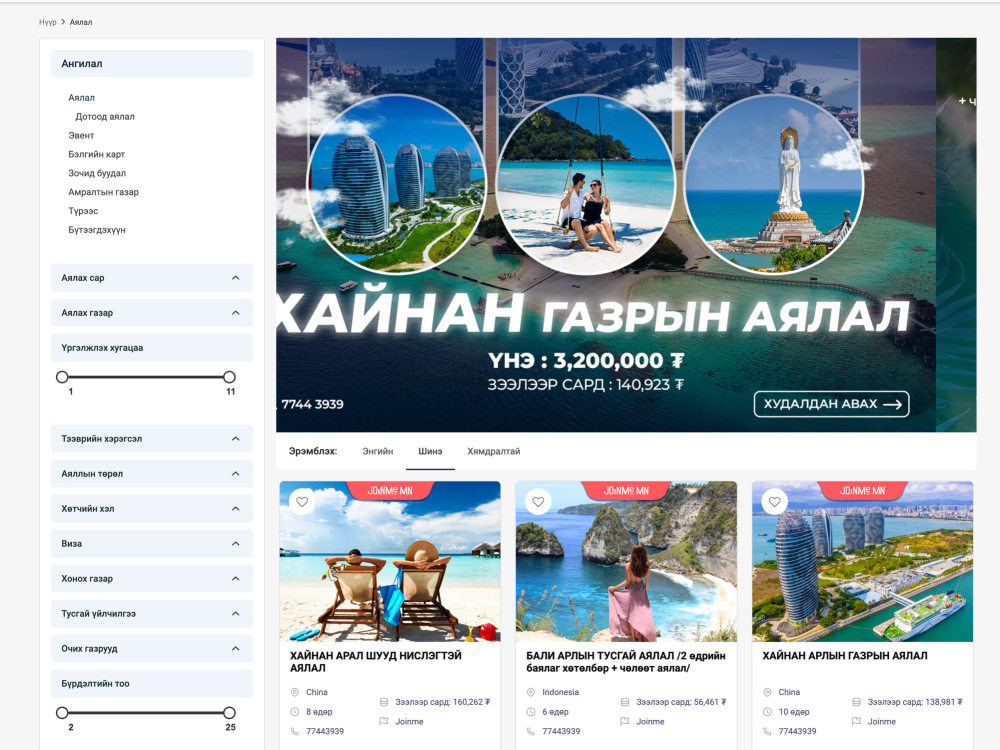Click clock icon next to 6 өдөр
The image size is (1000, 750).
(531, 712)
